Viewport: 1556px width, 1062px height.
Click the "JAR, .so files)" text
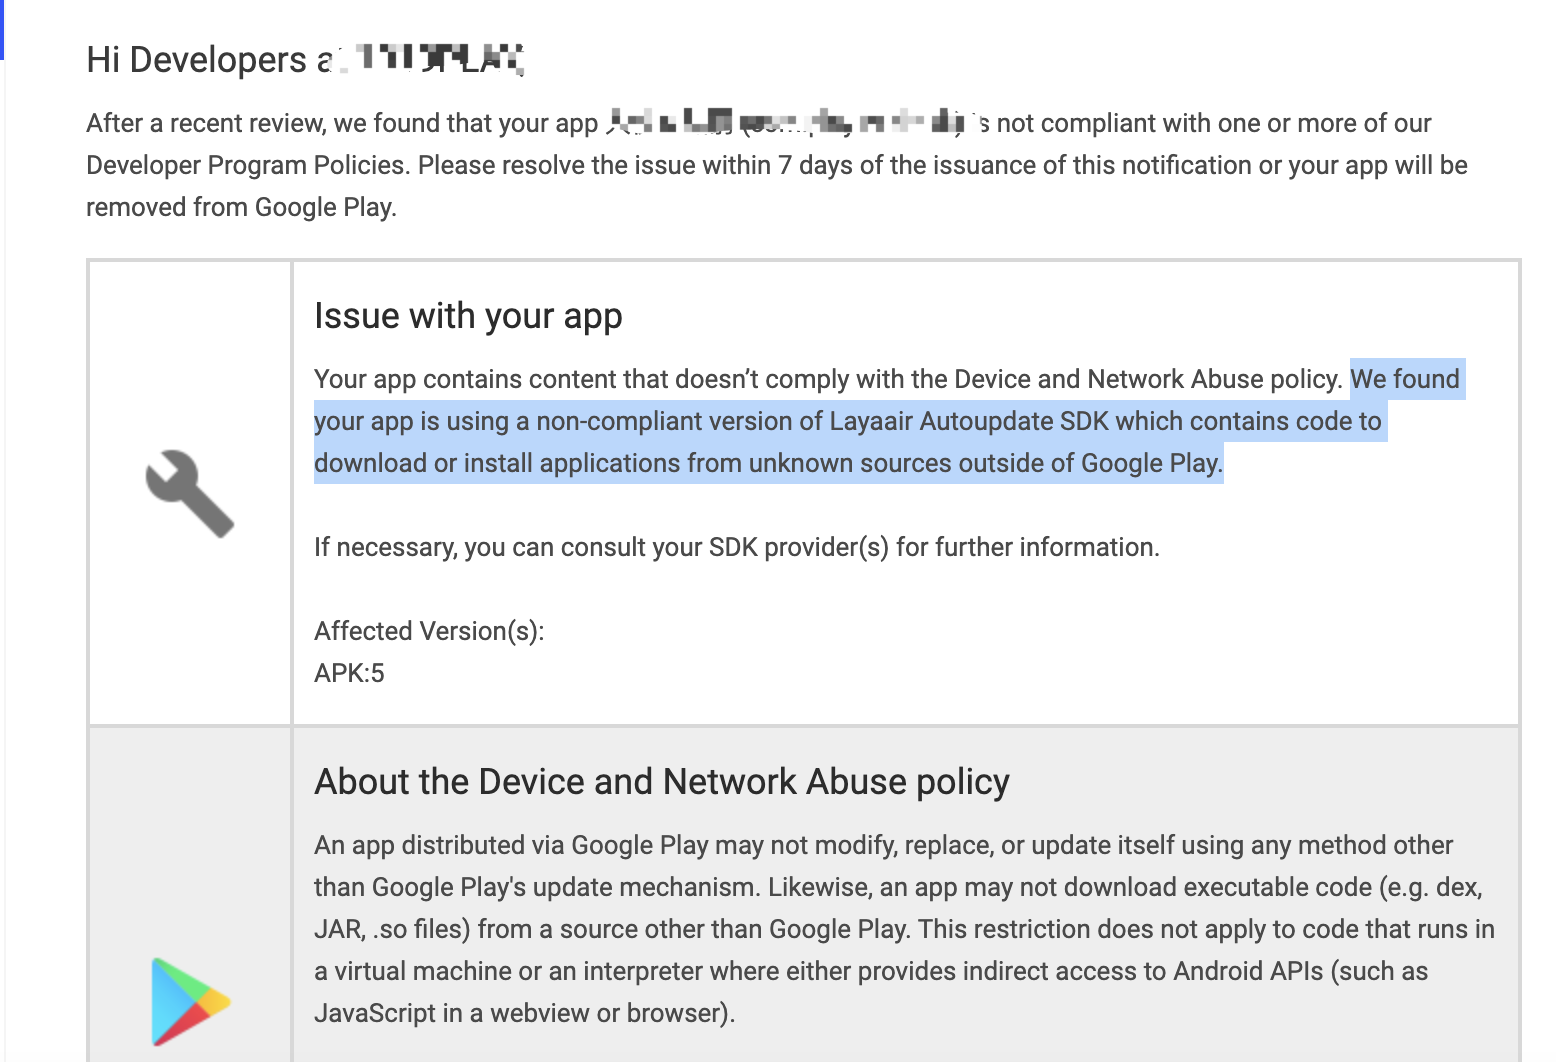391,929
